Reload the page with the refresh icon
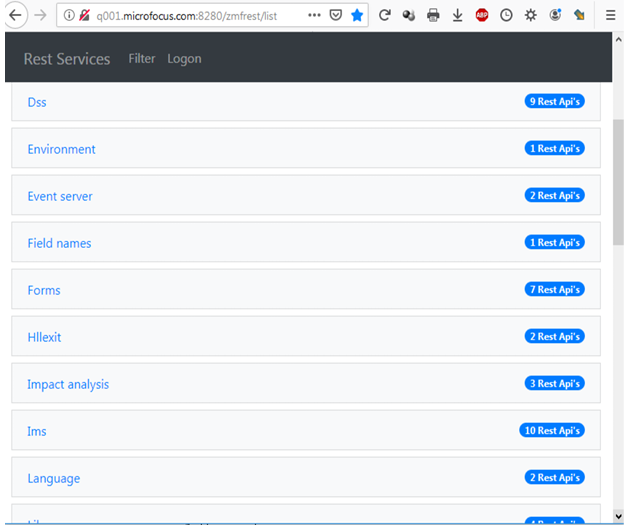629x525 pixels. click(x=384, y=15)
